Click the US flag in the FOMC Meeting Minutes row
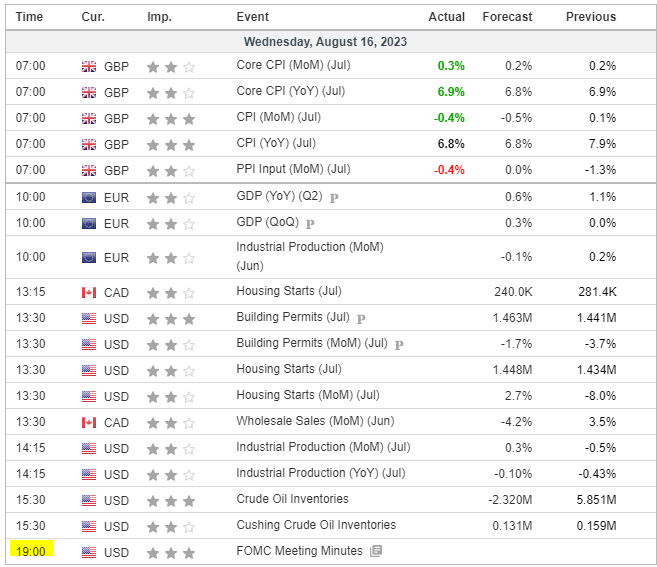 pyautogui.click(x=89, y=552)
